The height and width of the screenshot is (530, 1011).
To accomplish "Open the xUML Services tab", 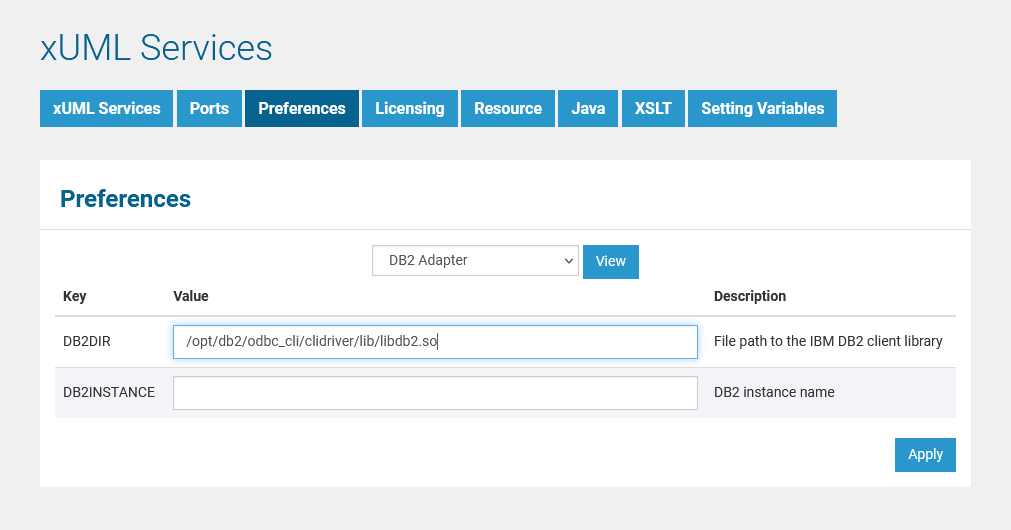I will (x=107, y=109).
